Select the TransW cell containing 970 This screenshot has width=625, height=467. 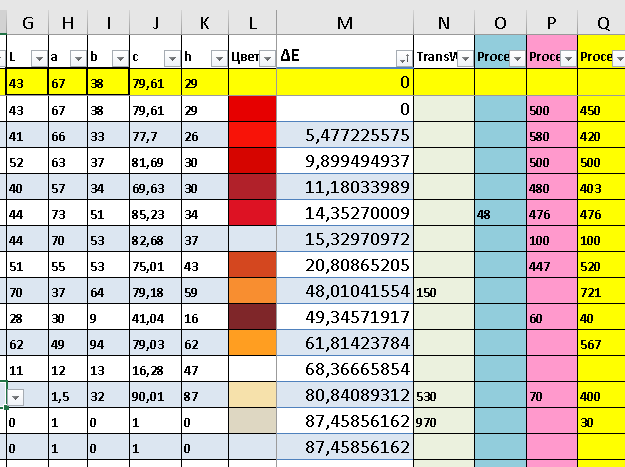tap(444, 421)
